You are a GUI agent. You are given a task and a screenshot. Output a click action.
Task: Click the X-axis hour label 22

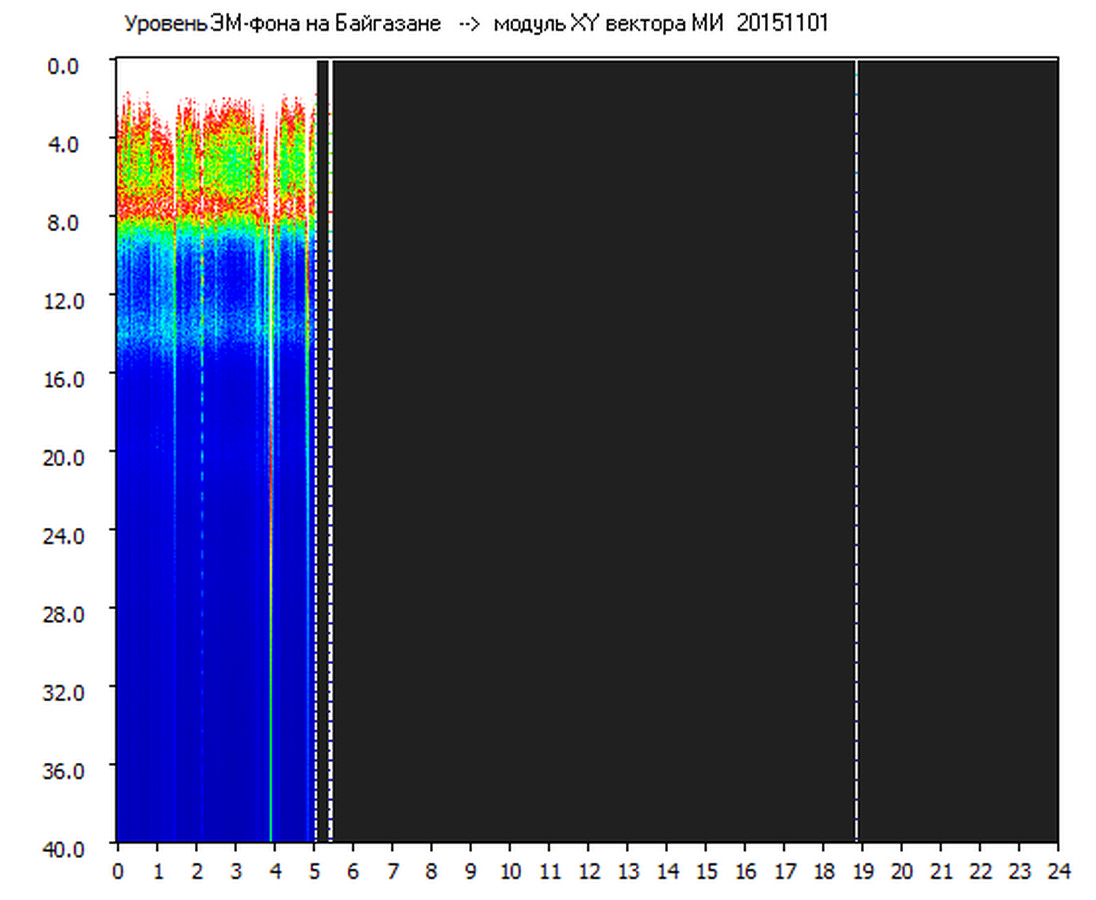pyautogui.click(x=981, y=871)
